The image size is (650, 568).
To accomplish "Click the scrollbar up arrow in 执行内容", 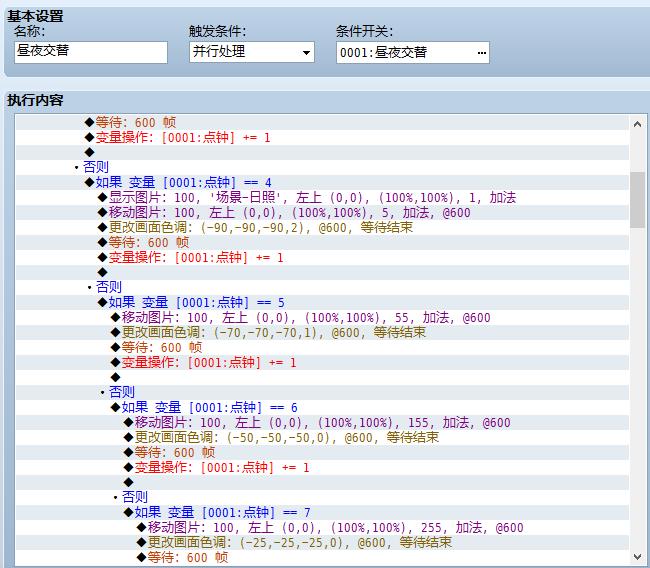I will click(x=638, y=124).
